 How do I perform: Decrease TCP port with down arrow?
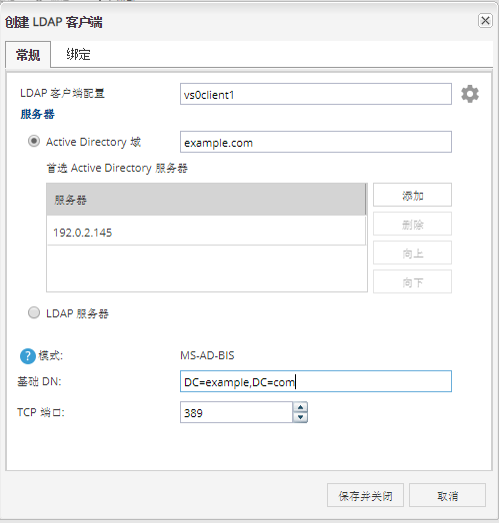pyautogui.click(x=300, y=417)
